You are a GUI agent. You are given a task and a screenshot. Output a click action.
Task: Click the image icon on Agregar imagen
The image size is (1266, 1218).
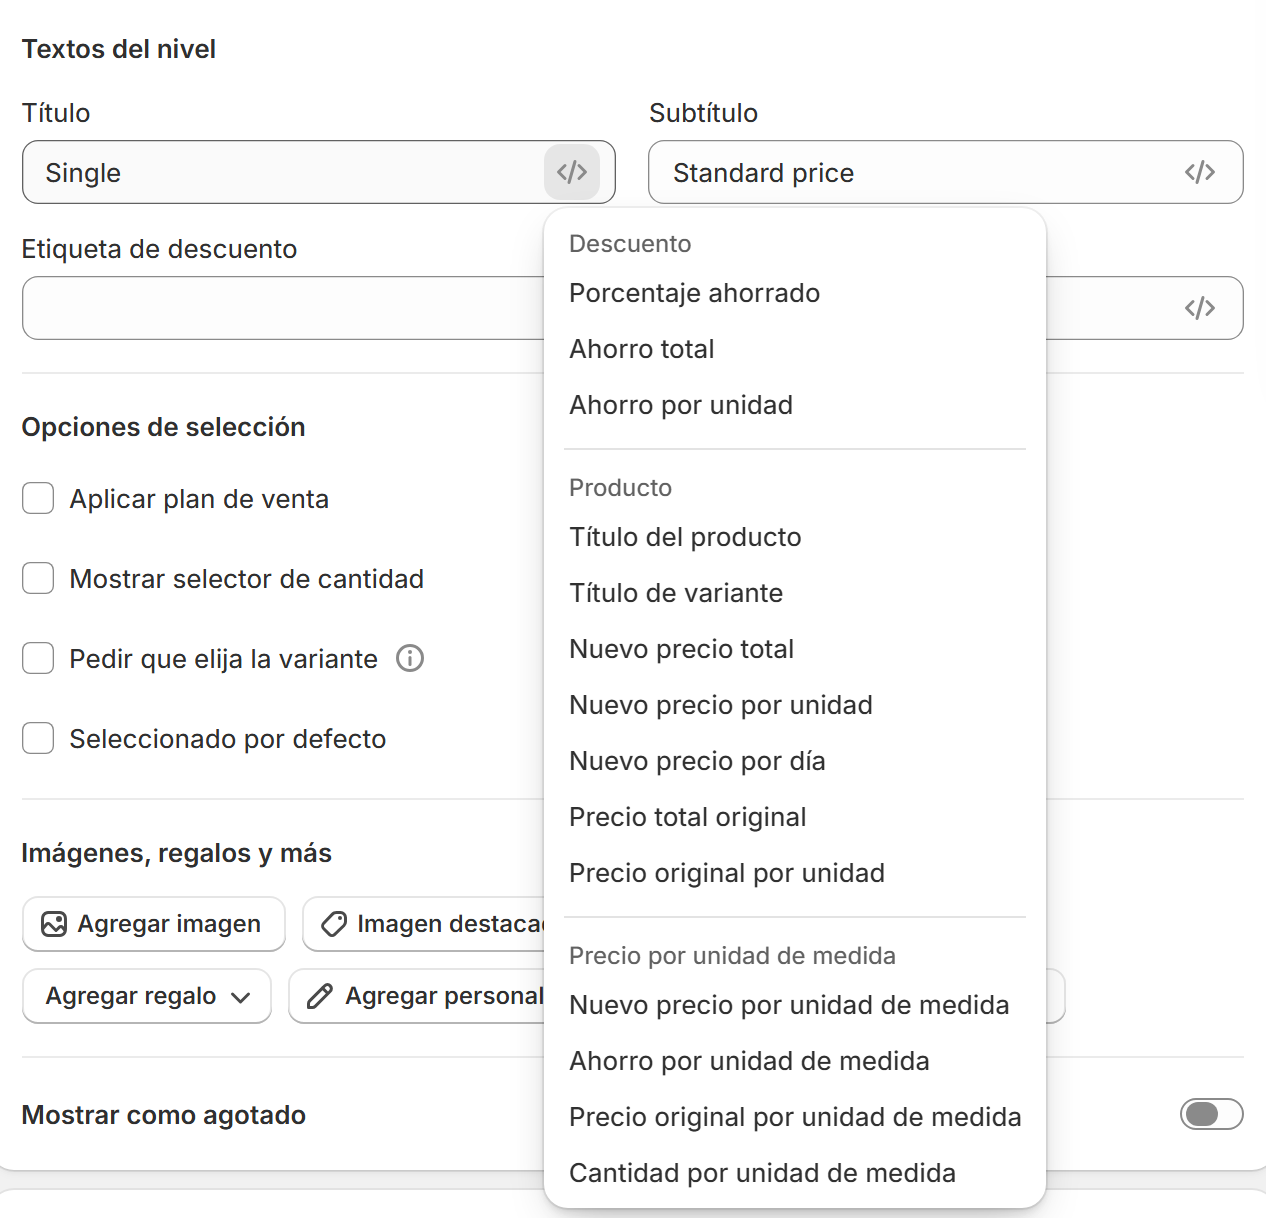54,924
